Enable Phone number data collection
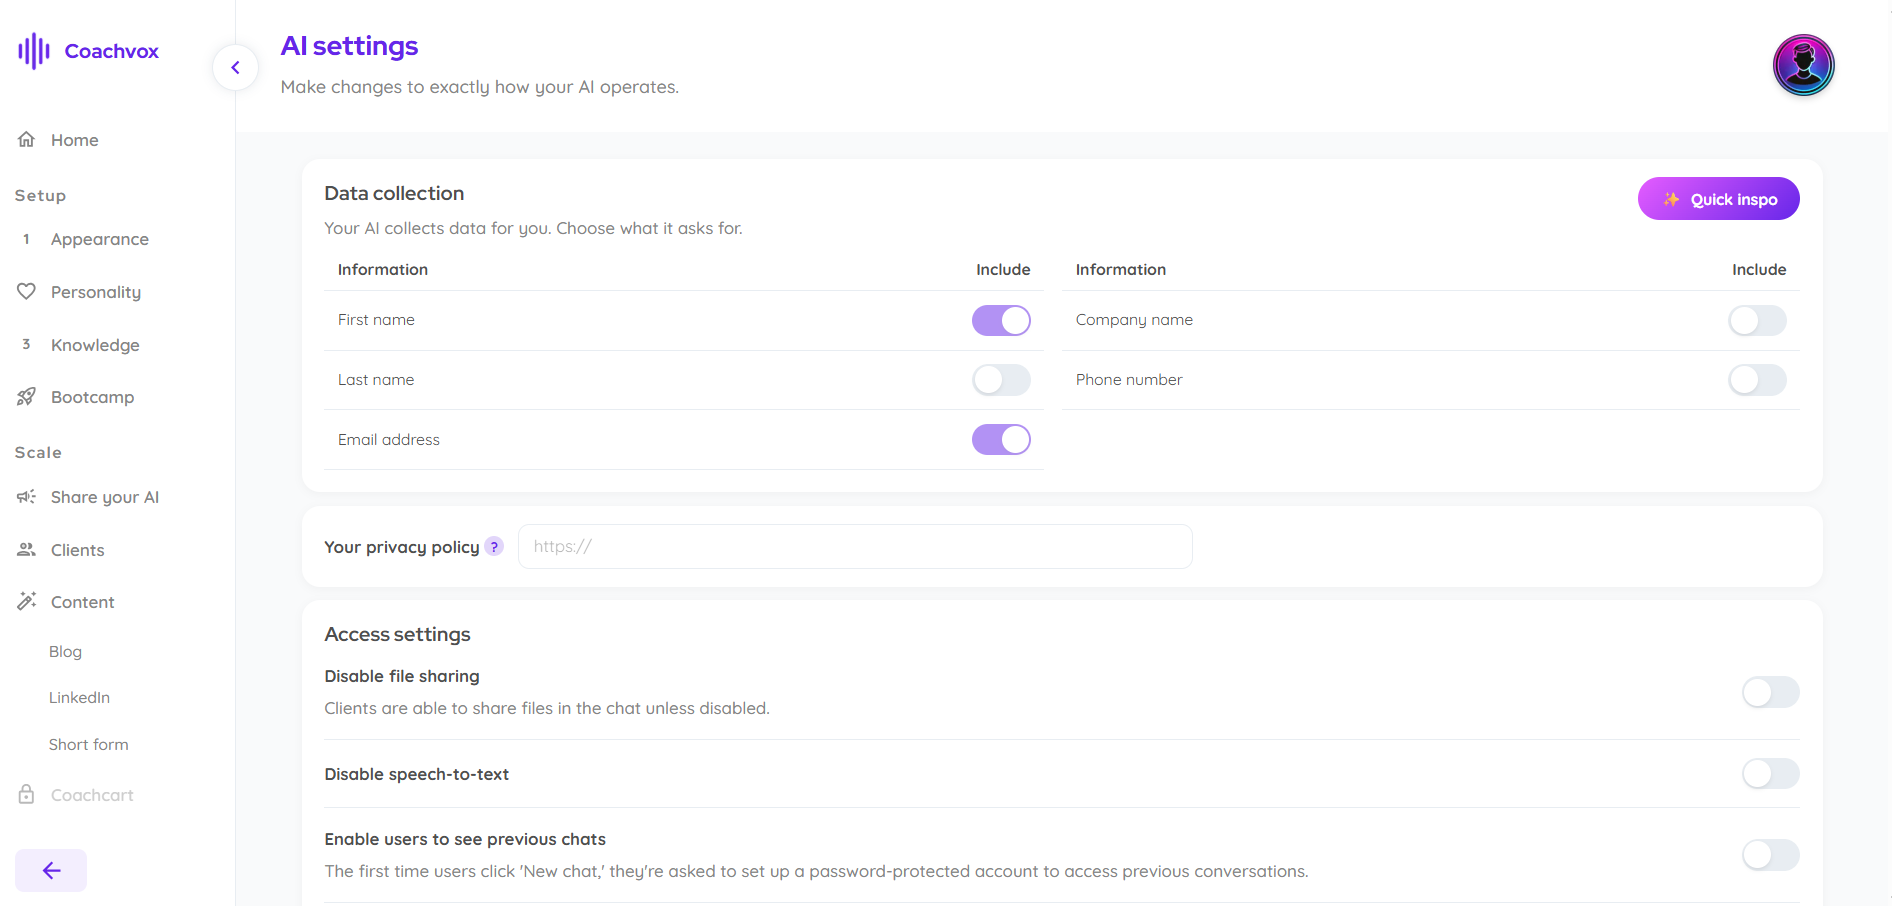The image size is (1892, 906). pos(1757,380)
